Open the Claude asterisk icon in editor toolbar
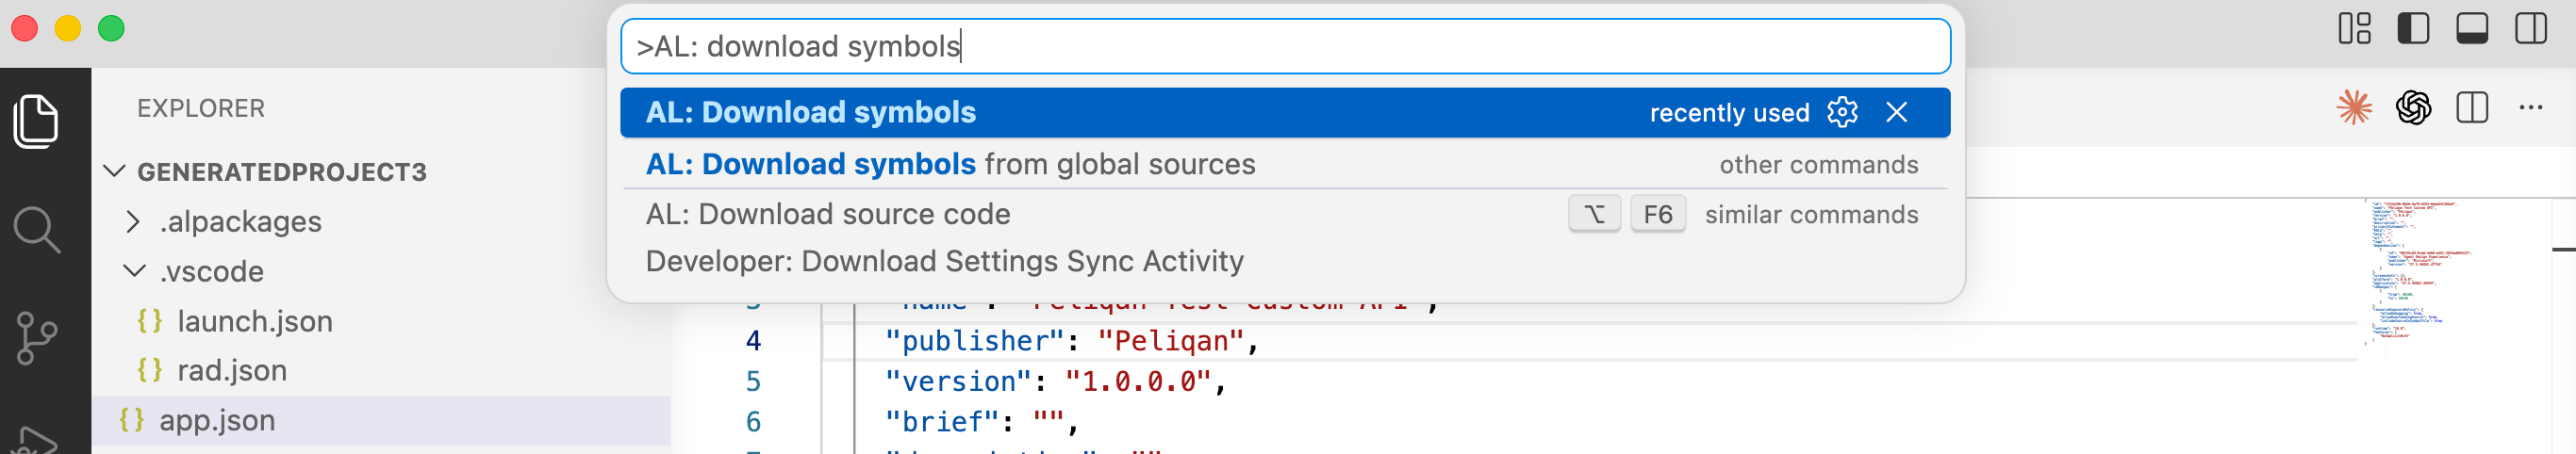Viewport: 2576px width, 454px height. [x=2354, y=107]
